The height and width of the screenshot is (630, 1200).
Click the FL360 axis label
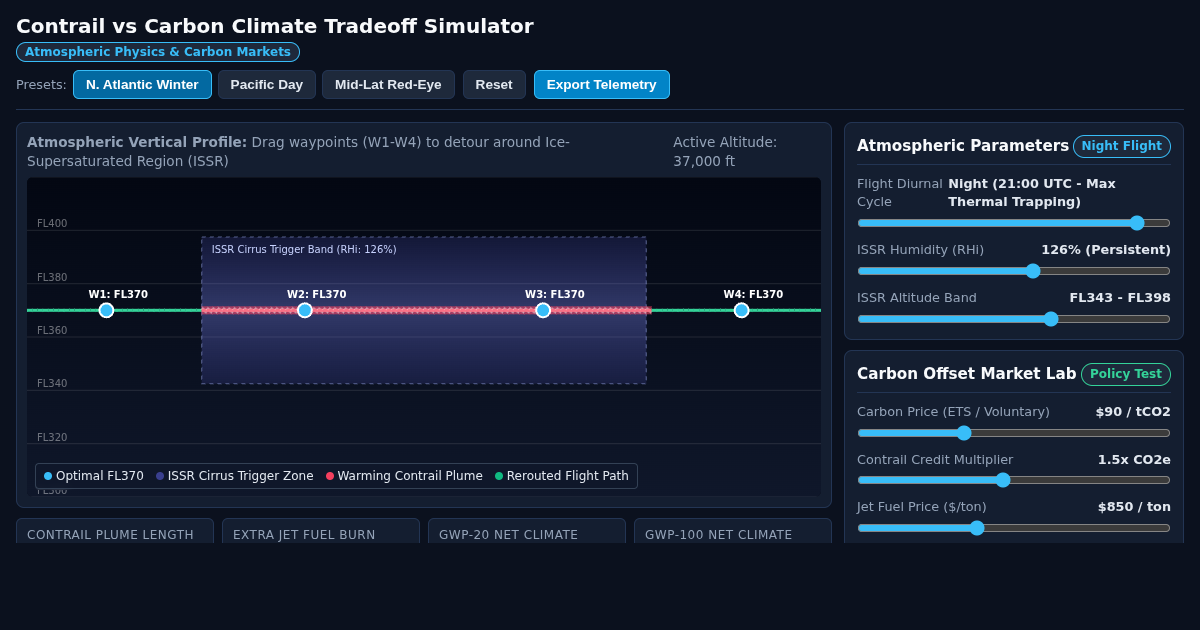52,330
